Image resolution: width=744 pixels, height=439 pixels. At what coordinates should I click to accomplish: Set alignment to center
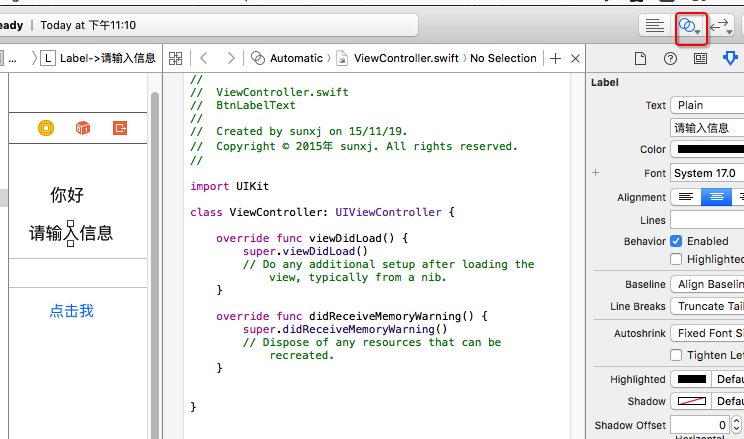716,197
